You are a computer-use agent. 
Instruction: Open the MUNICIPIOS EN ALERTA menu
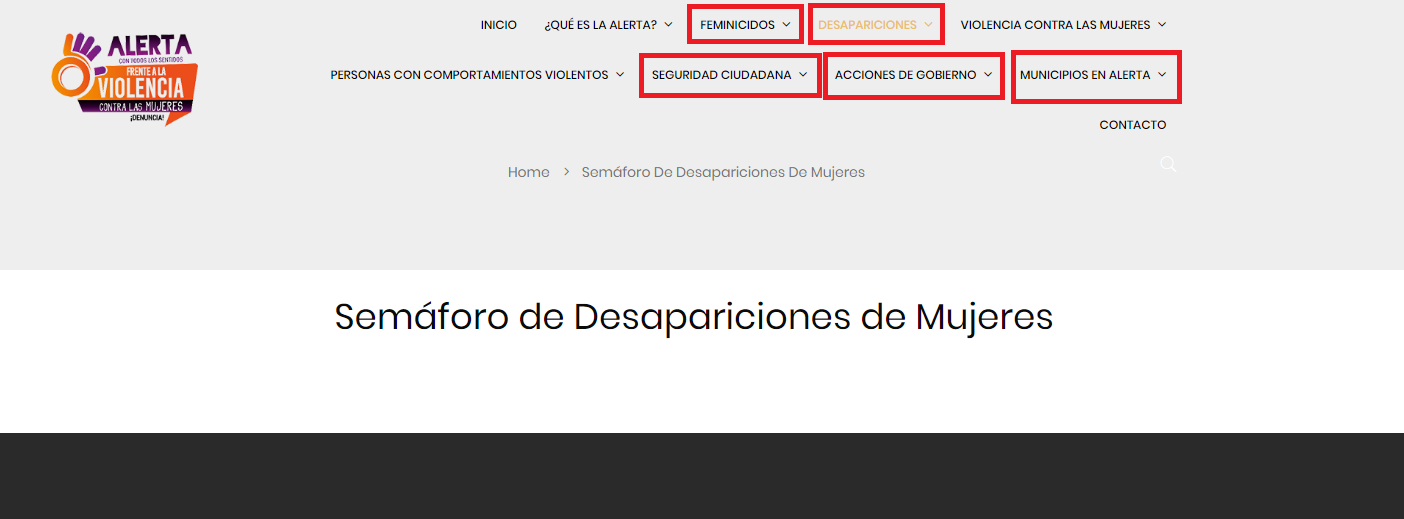pos(1085,75)
